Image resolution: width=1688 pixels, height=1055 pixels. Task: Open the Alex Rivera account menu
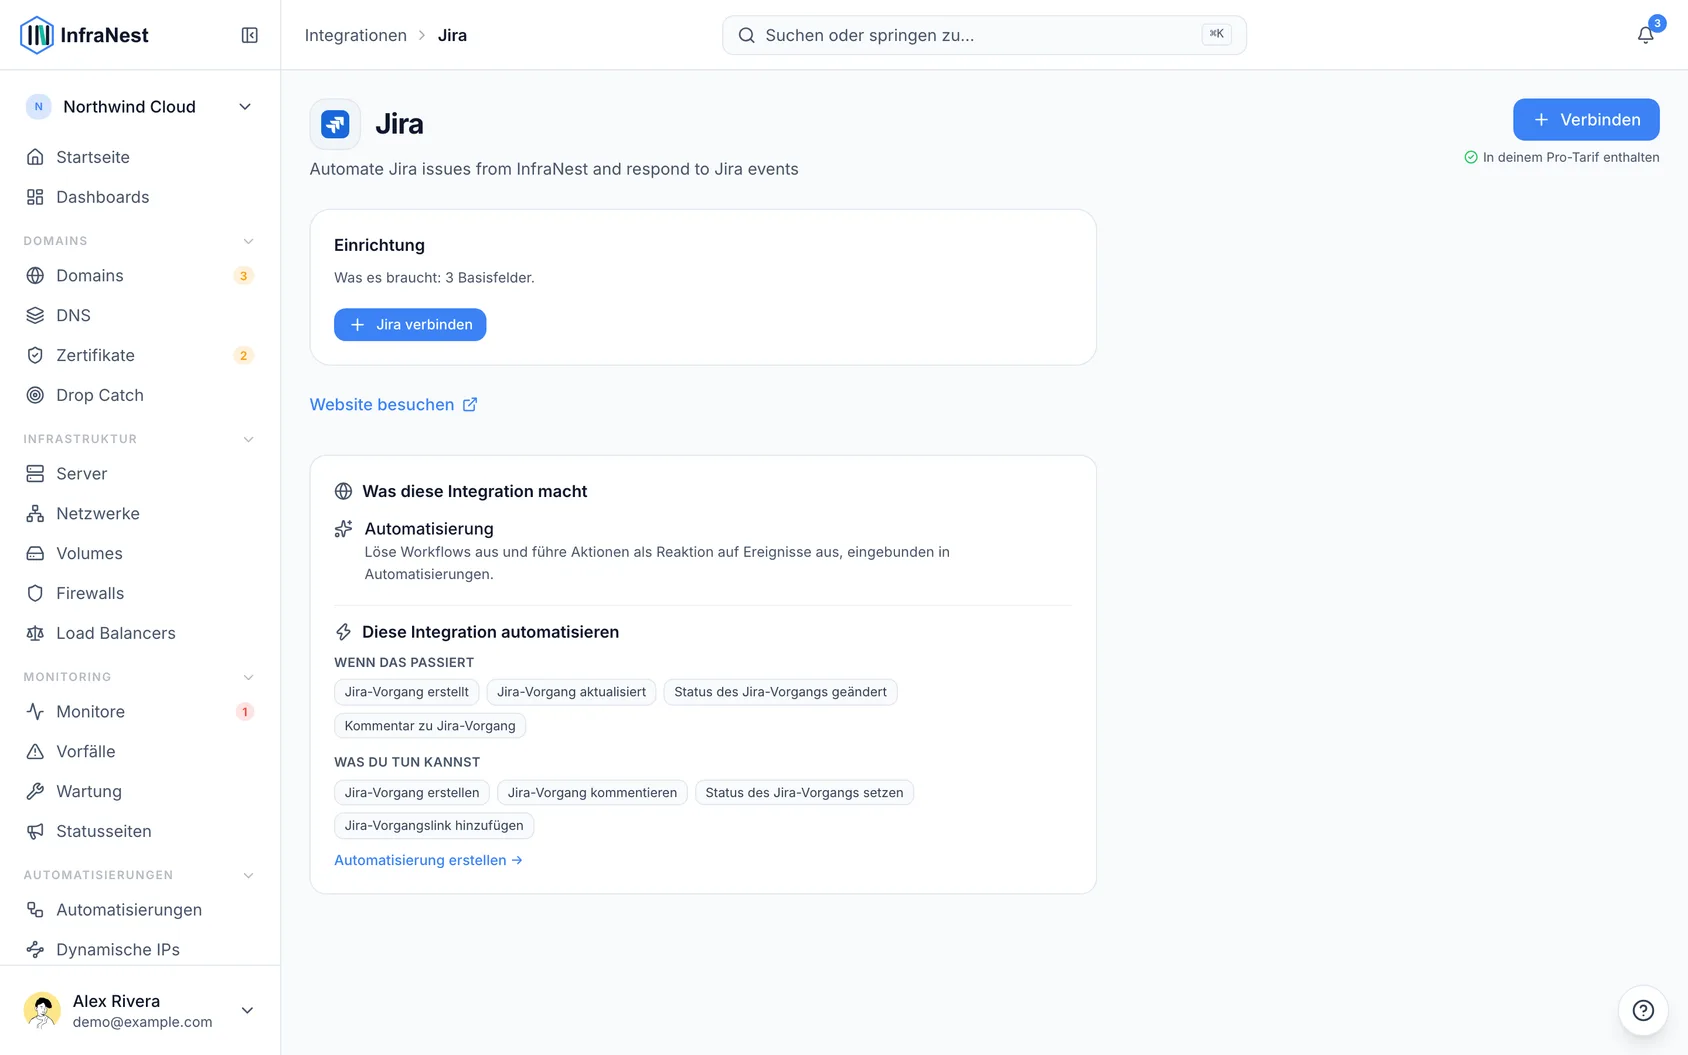(140, 1010)
